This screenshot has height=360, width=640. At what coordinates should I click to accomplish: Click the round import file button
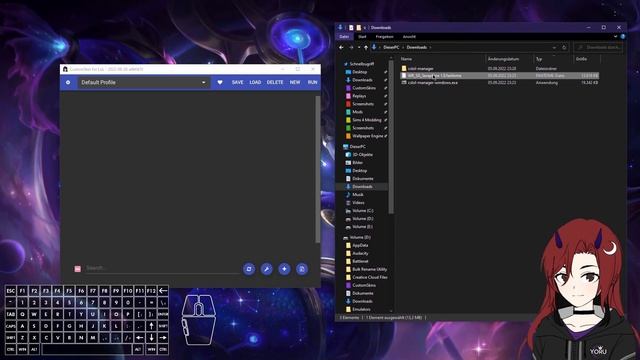pos(302,269)
